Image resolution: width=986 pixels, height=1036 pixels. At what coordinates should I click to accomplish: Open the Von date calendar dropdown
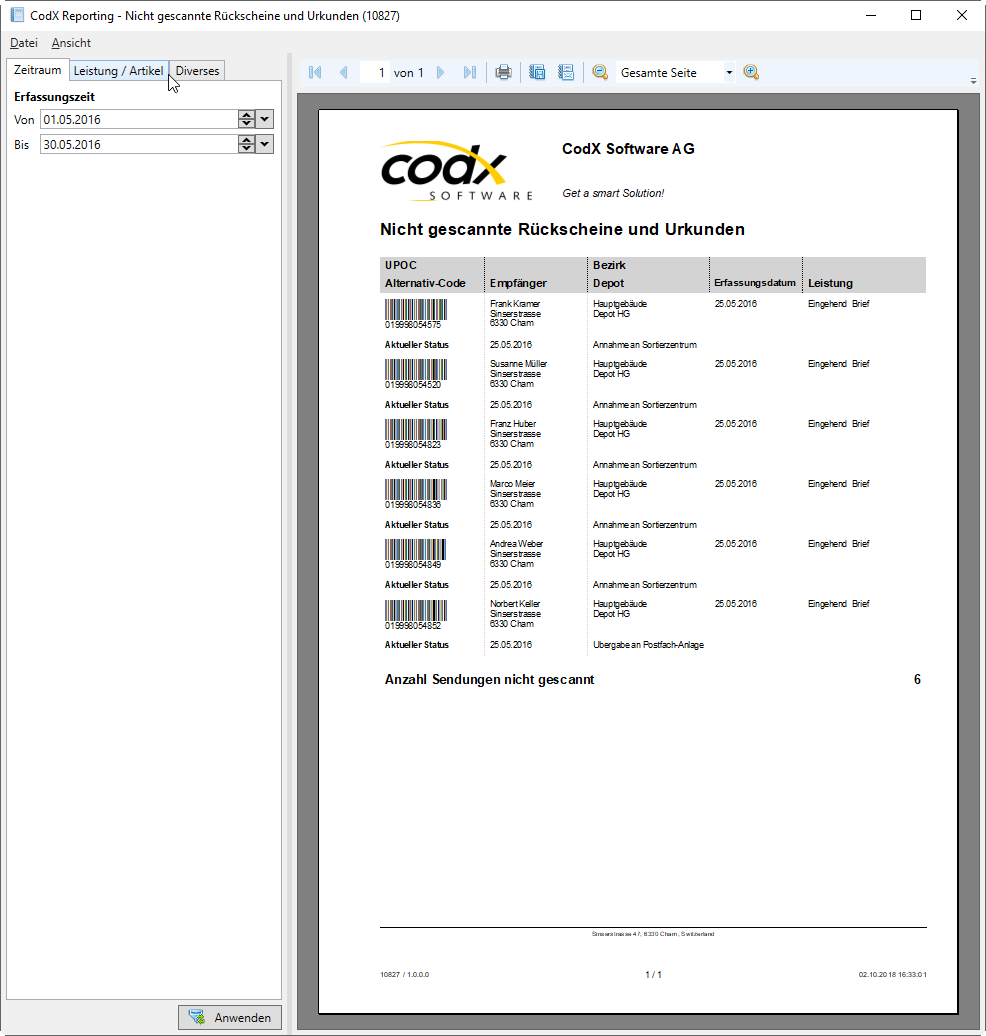pyautogui.click(x=264, y=120)
